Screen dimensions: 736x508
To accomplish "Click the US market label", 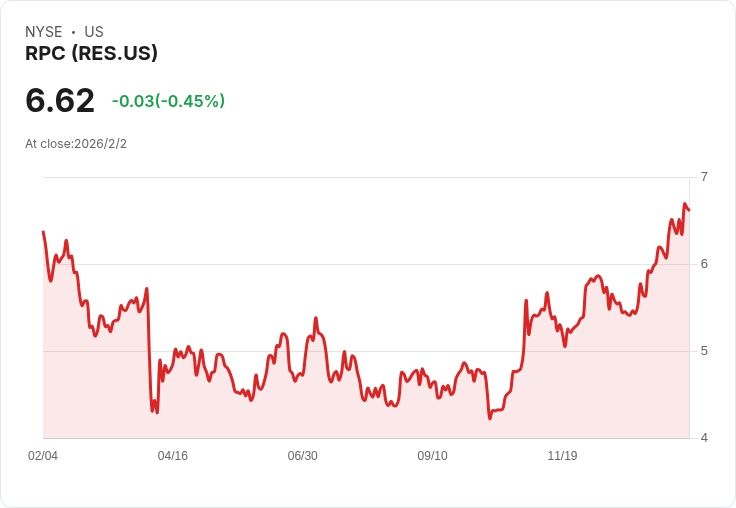I will (x=94, y=32).
